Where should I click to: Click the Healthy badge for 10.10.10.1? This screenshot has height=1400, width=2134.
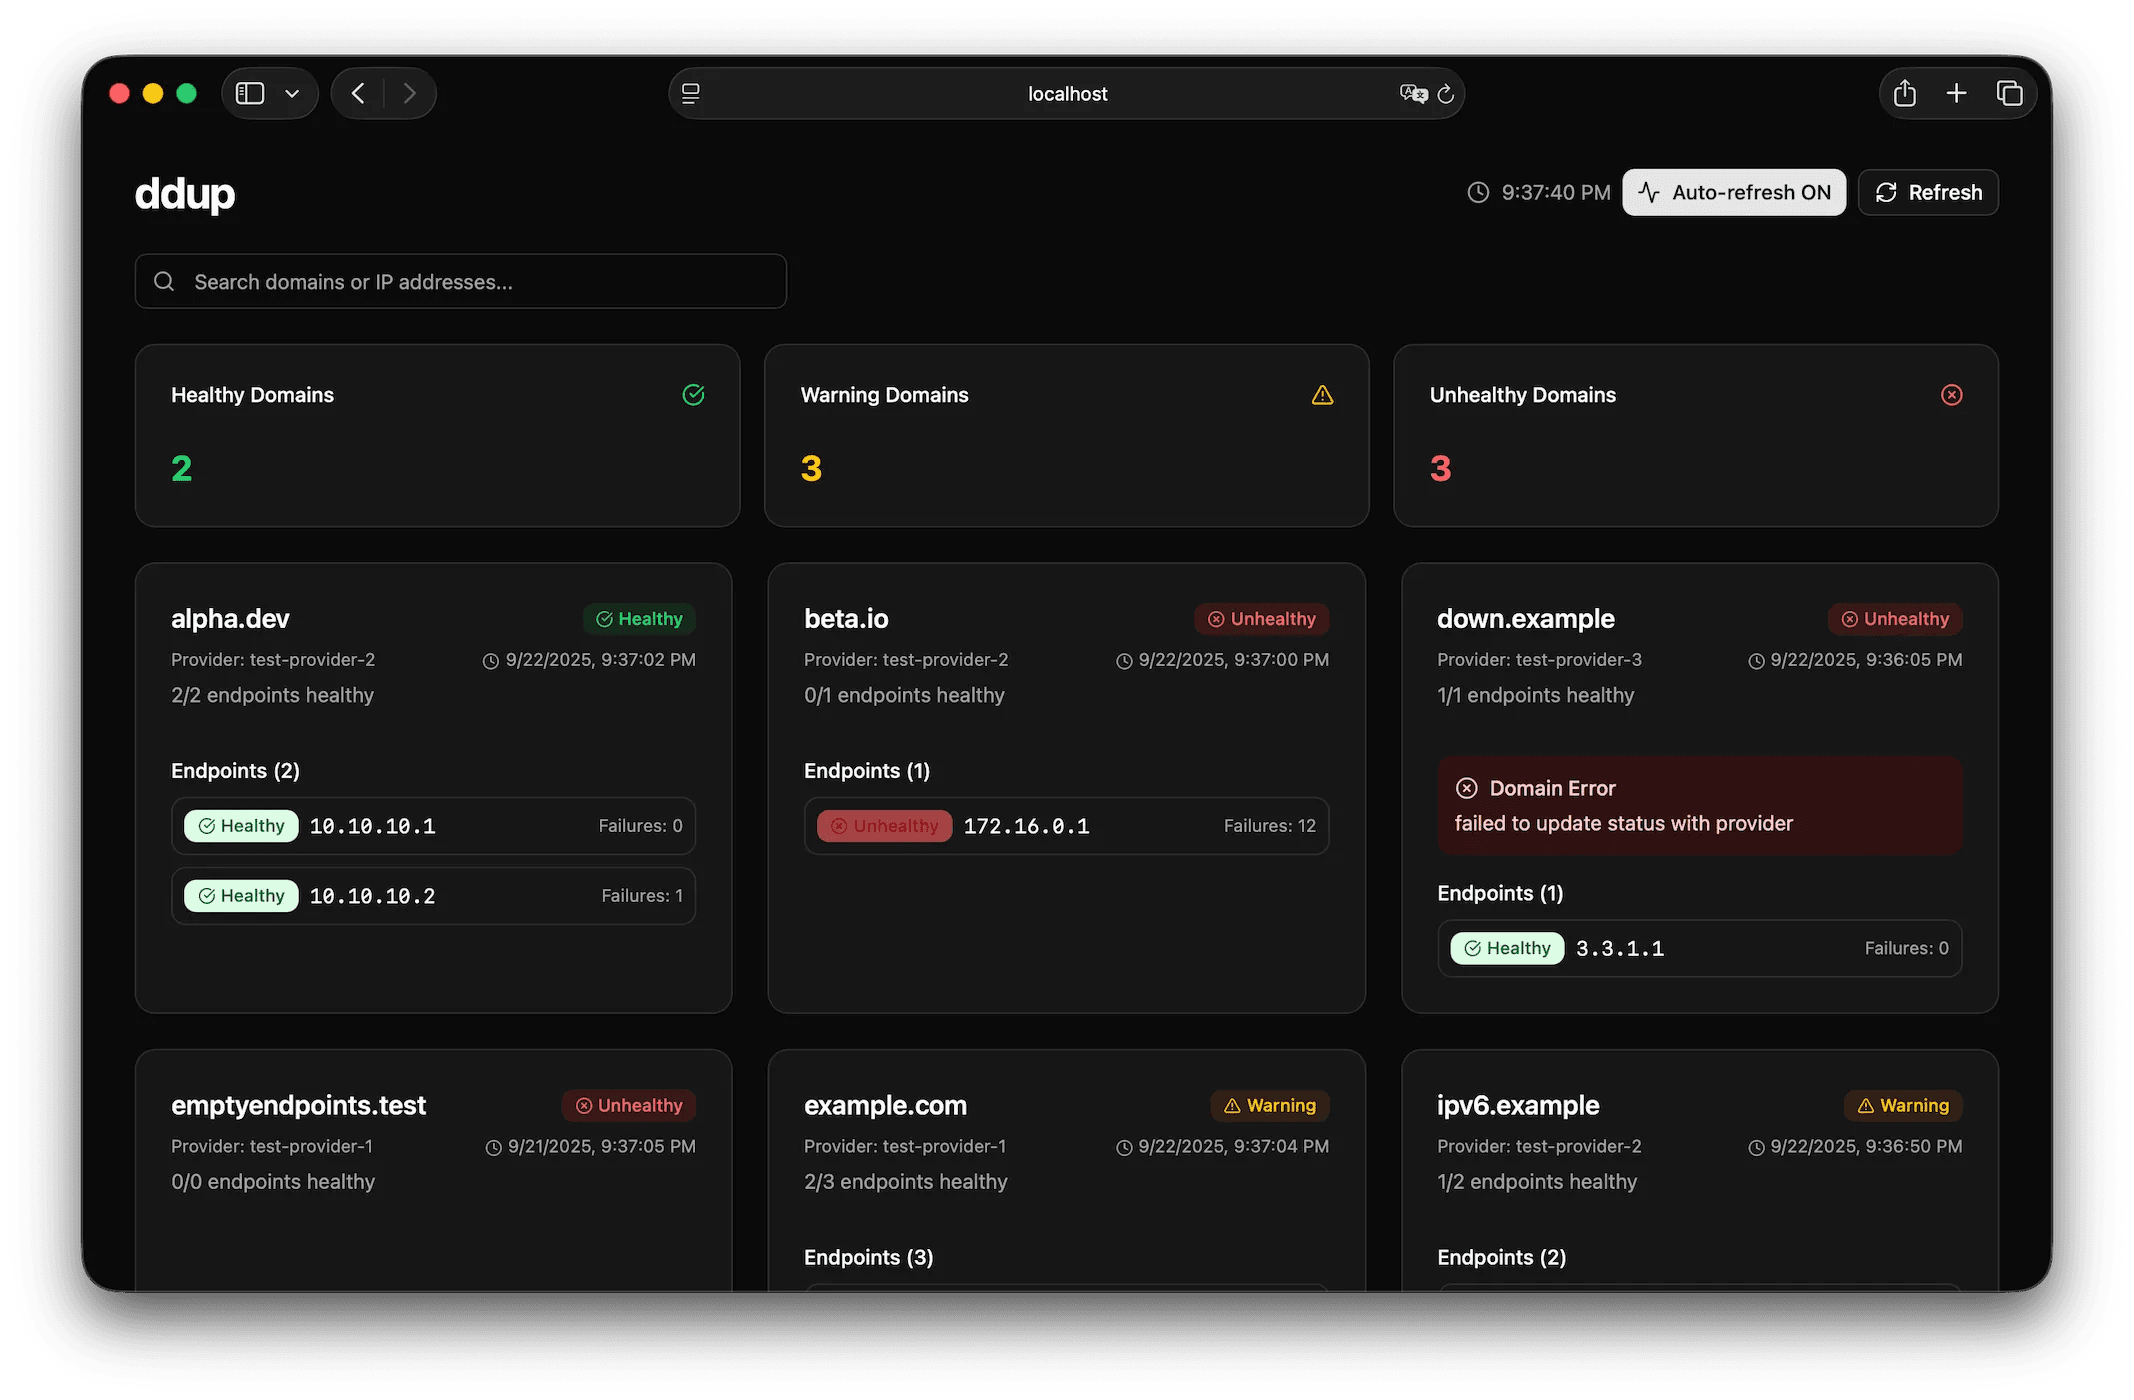pos(241,826)
